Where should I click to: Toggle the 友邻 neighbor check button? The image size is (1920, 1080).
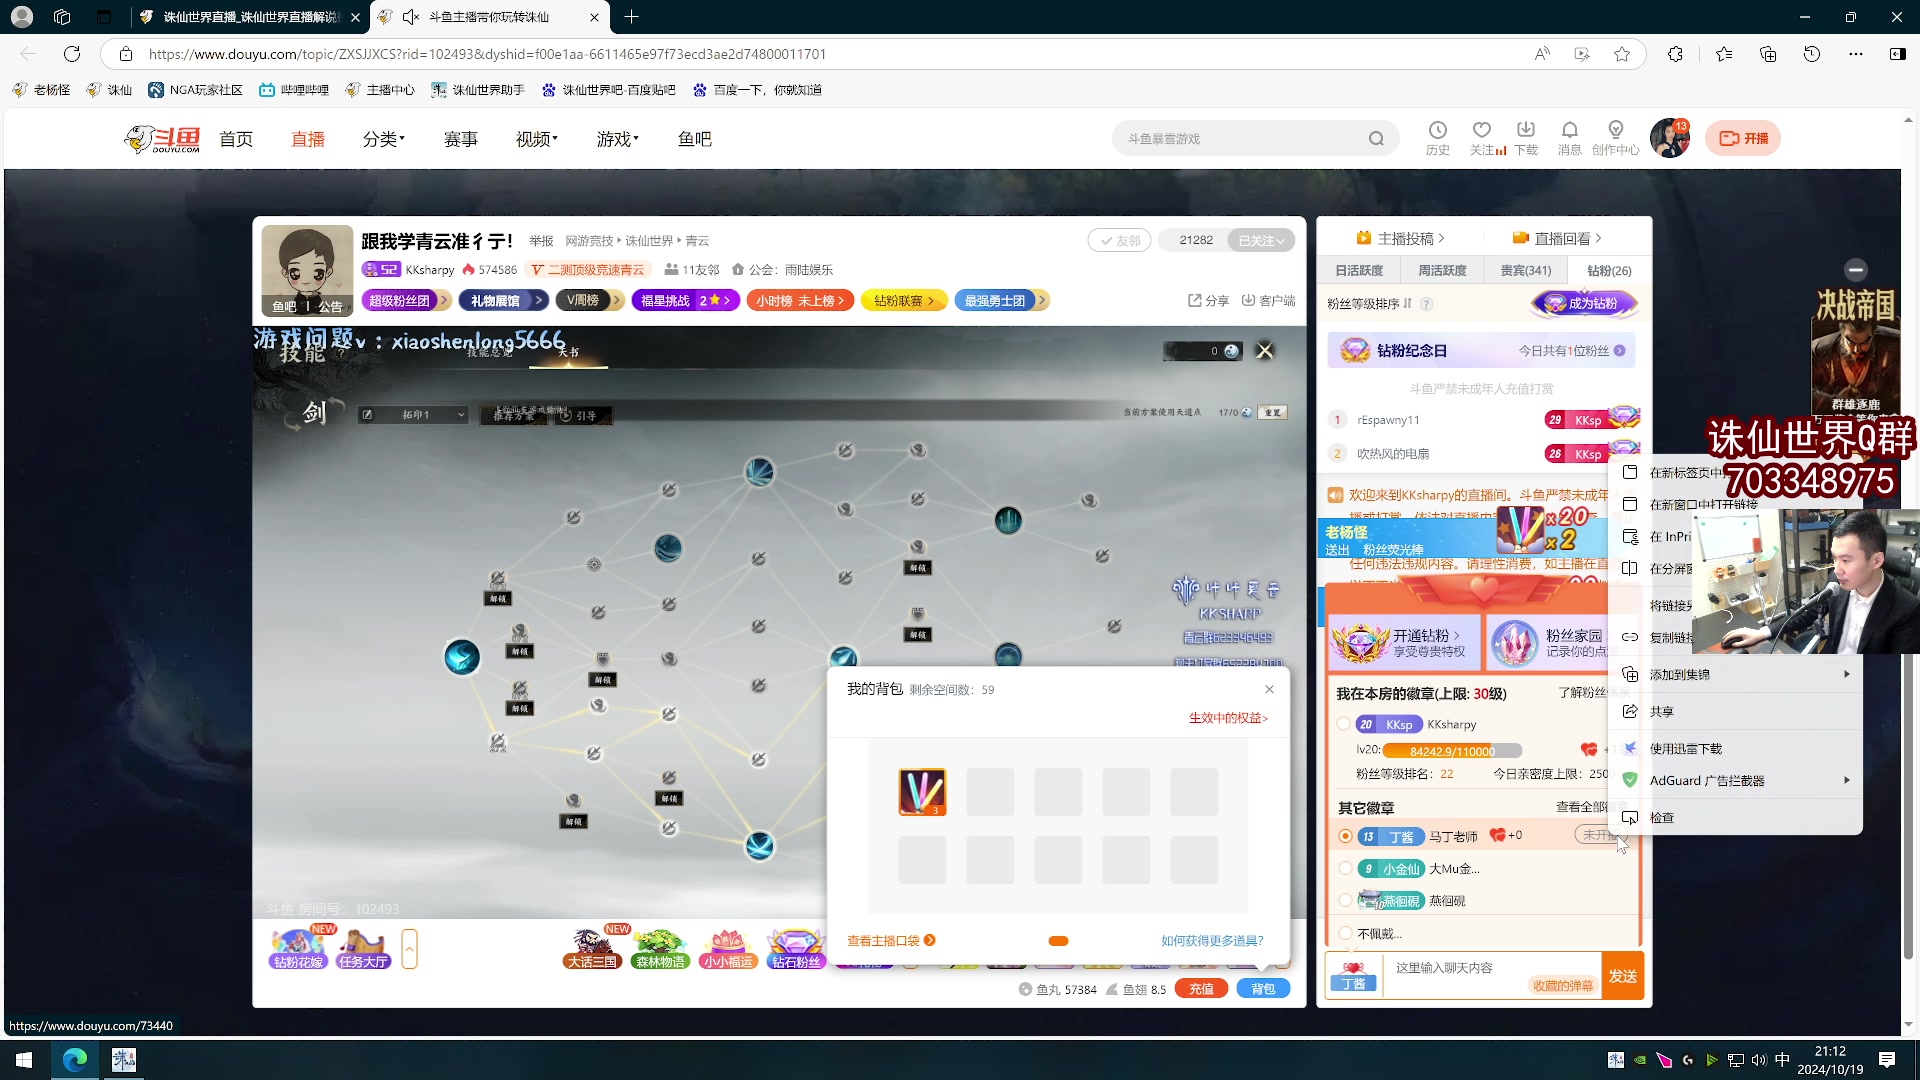(1119, 240)
